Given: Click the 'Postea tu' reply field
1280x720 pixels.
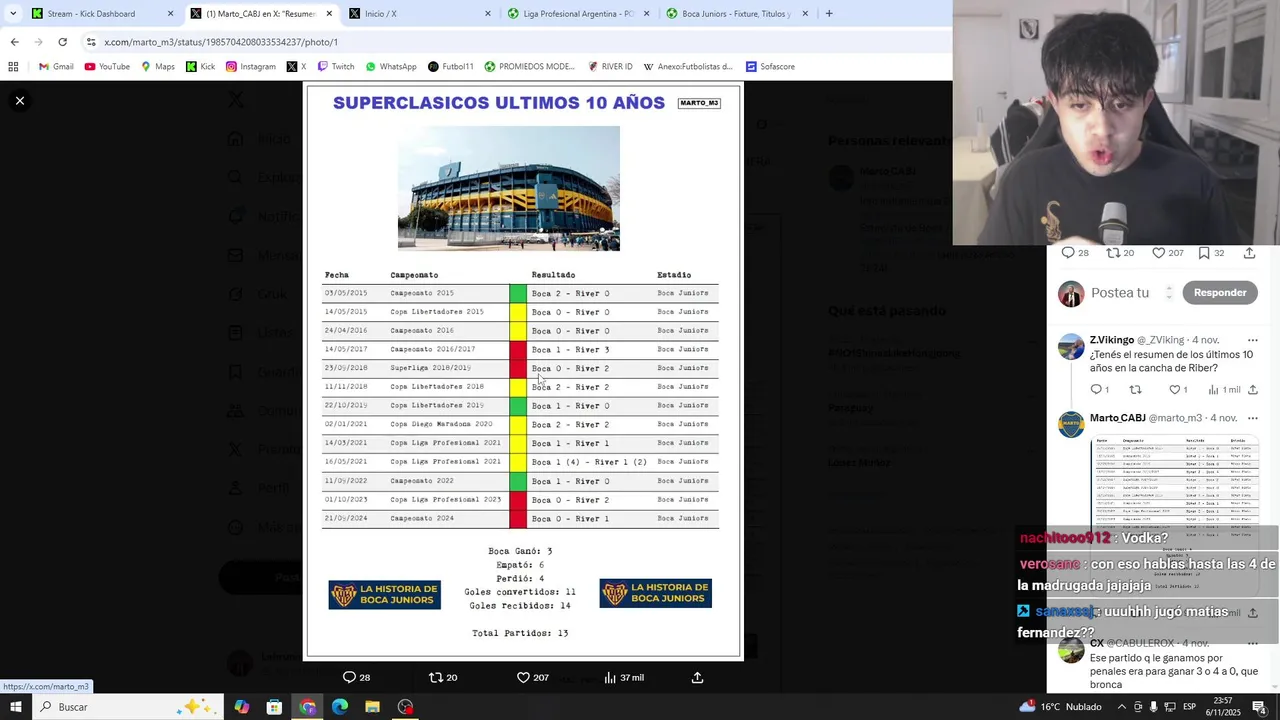Looking at the screenshot, I should coord(1120,293).
